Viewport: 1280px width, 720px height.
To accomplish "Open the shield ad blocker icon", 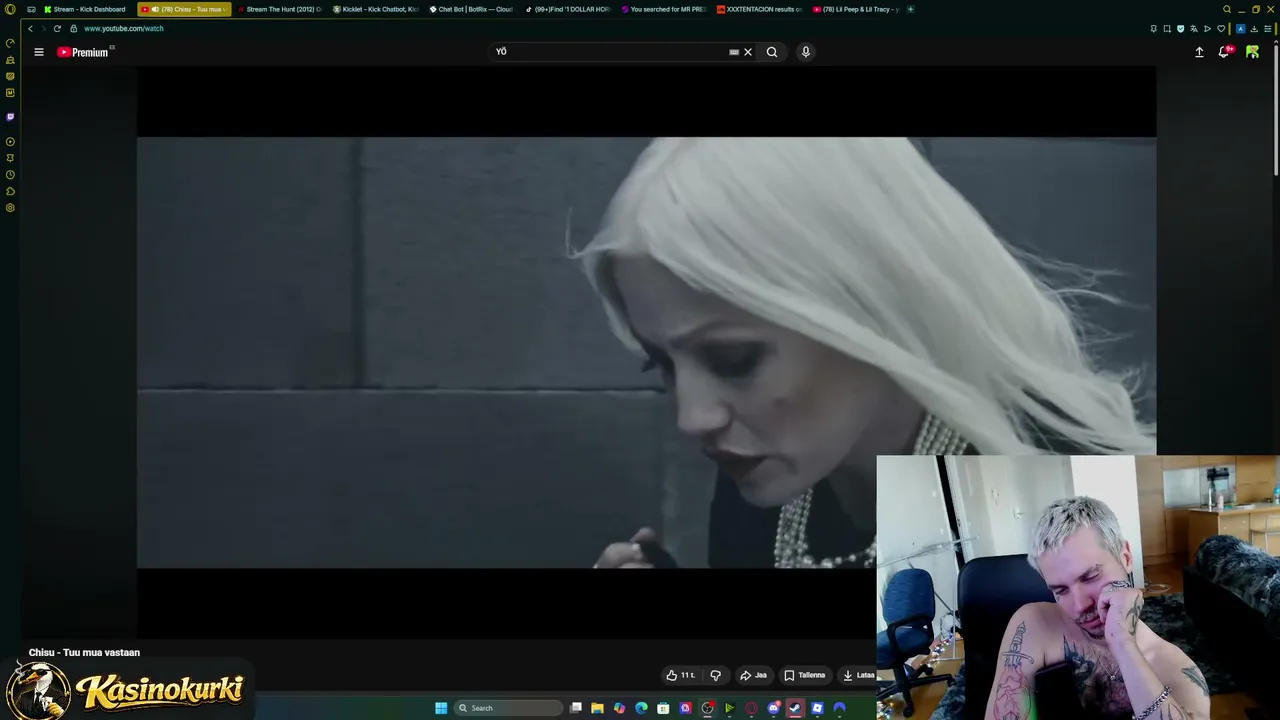I will (x=1181, y=29).
